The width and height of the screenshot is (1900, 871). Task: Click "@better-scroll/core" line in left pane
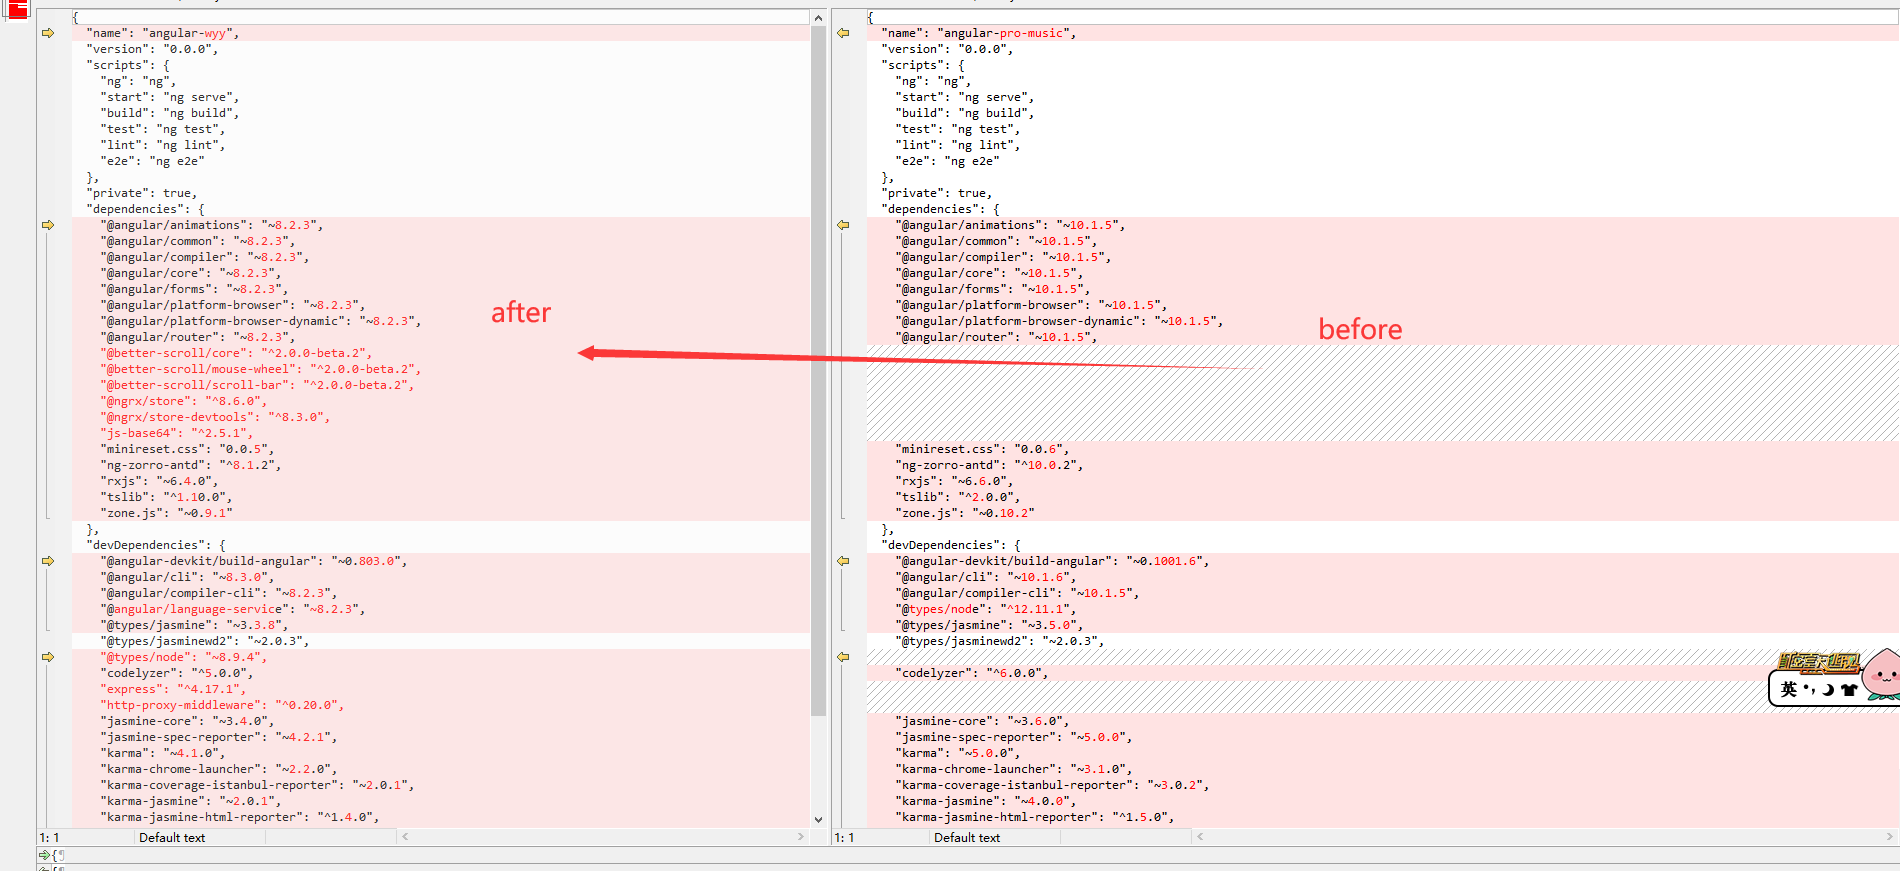(x=236, y=353)
